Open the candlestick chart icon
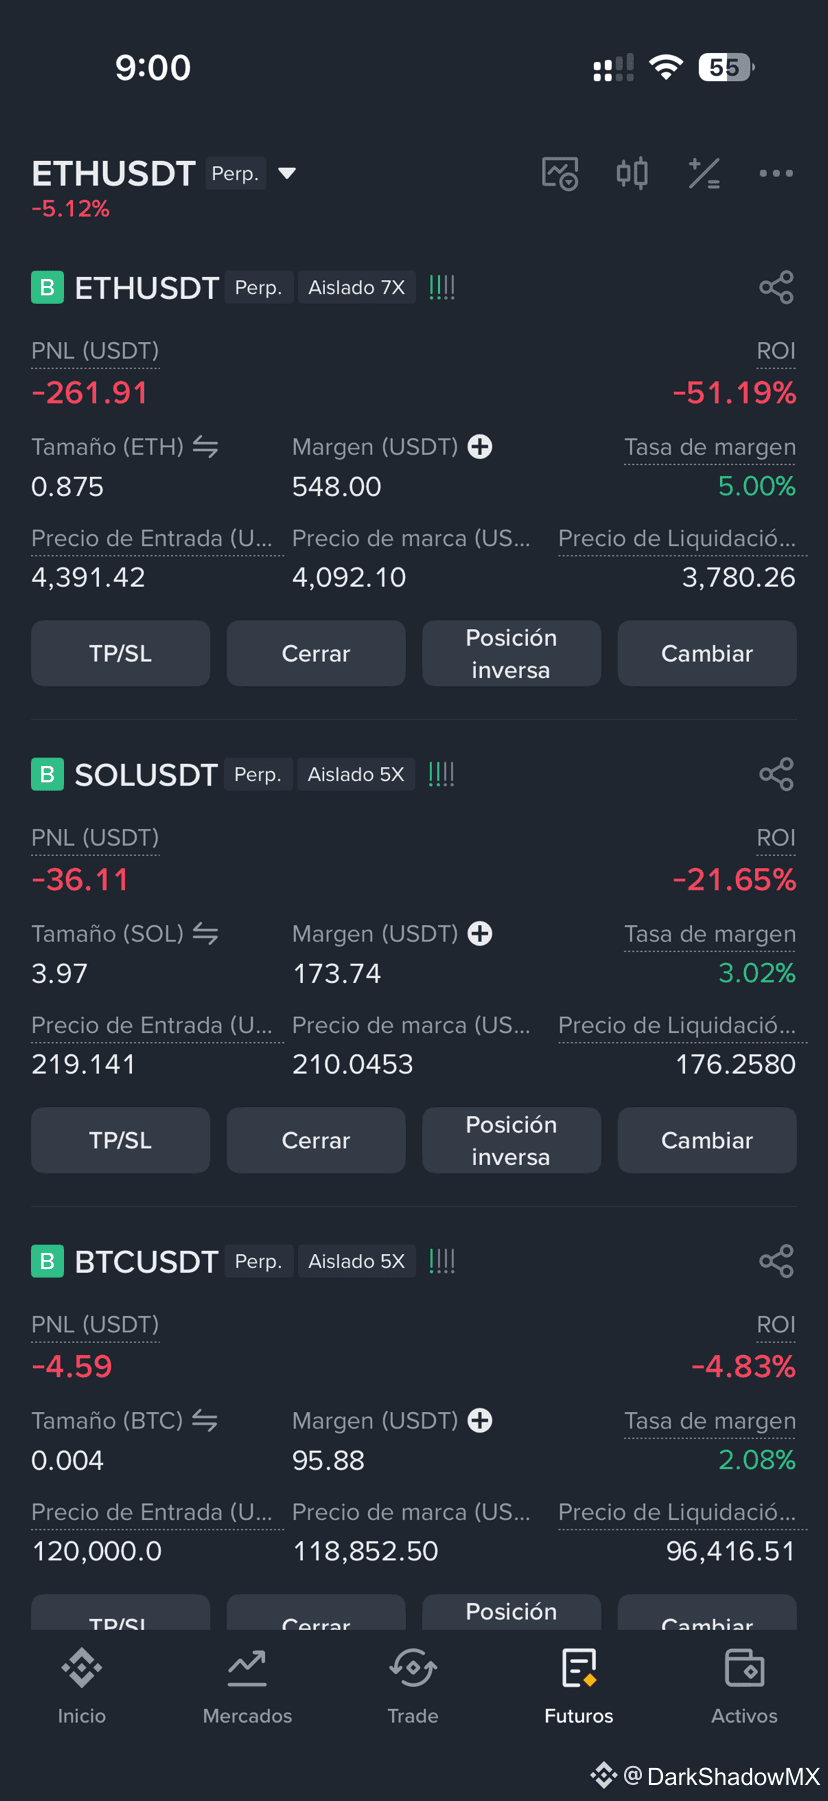This screenshot has width=828, height=1801. tap(632, 173)
